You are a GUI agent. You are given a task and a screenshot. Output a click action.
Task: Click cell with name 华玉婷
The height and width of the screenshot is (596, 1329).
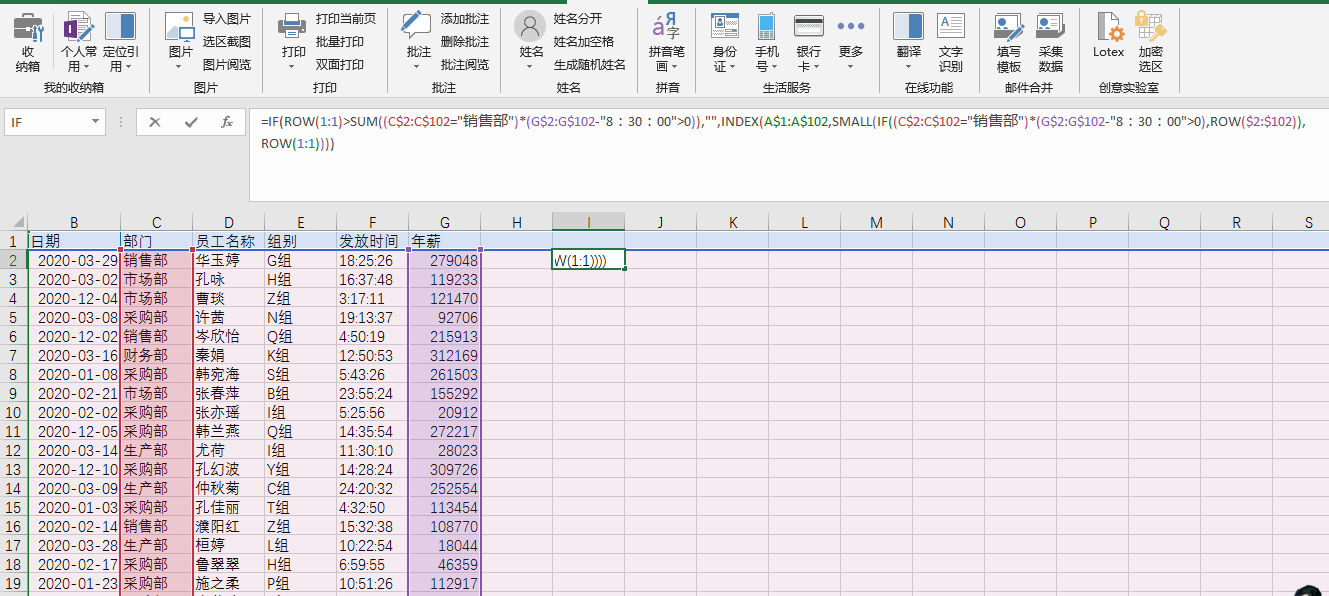click(x=228, y=260)
